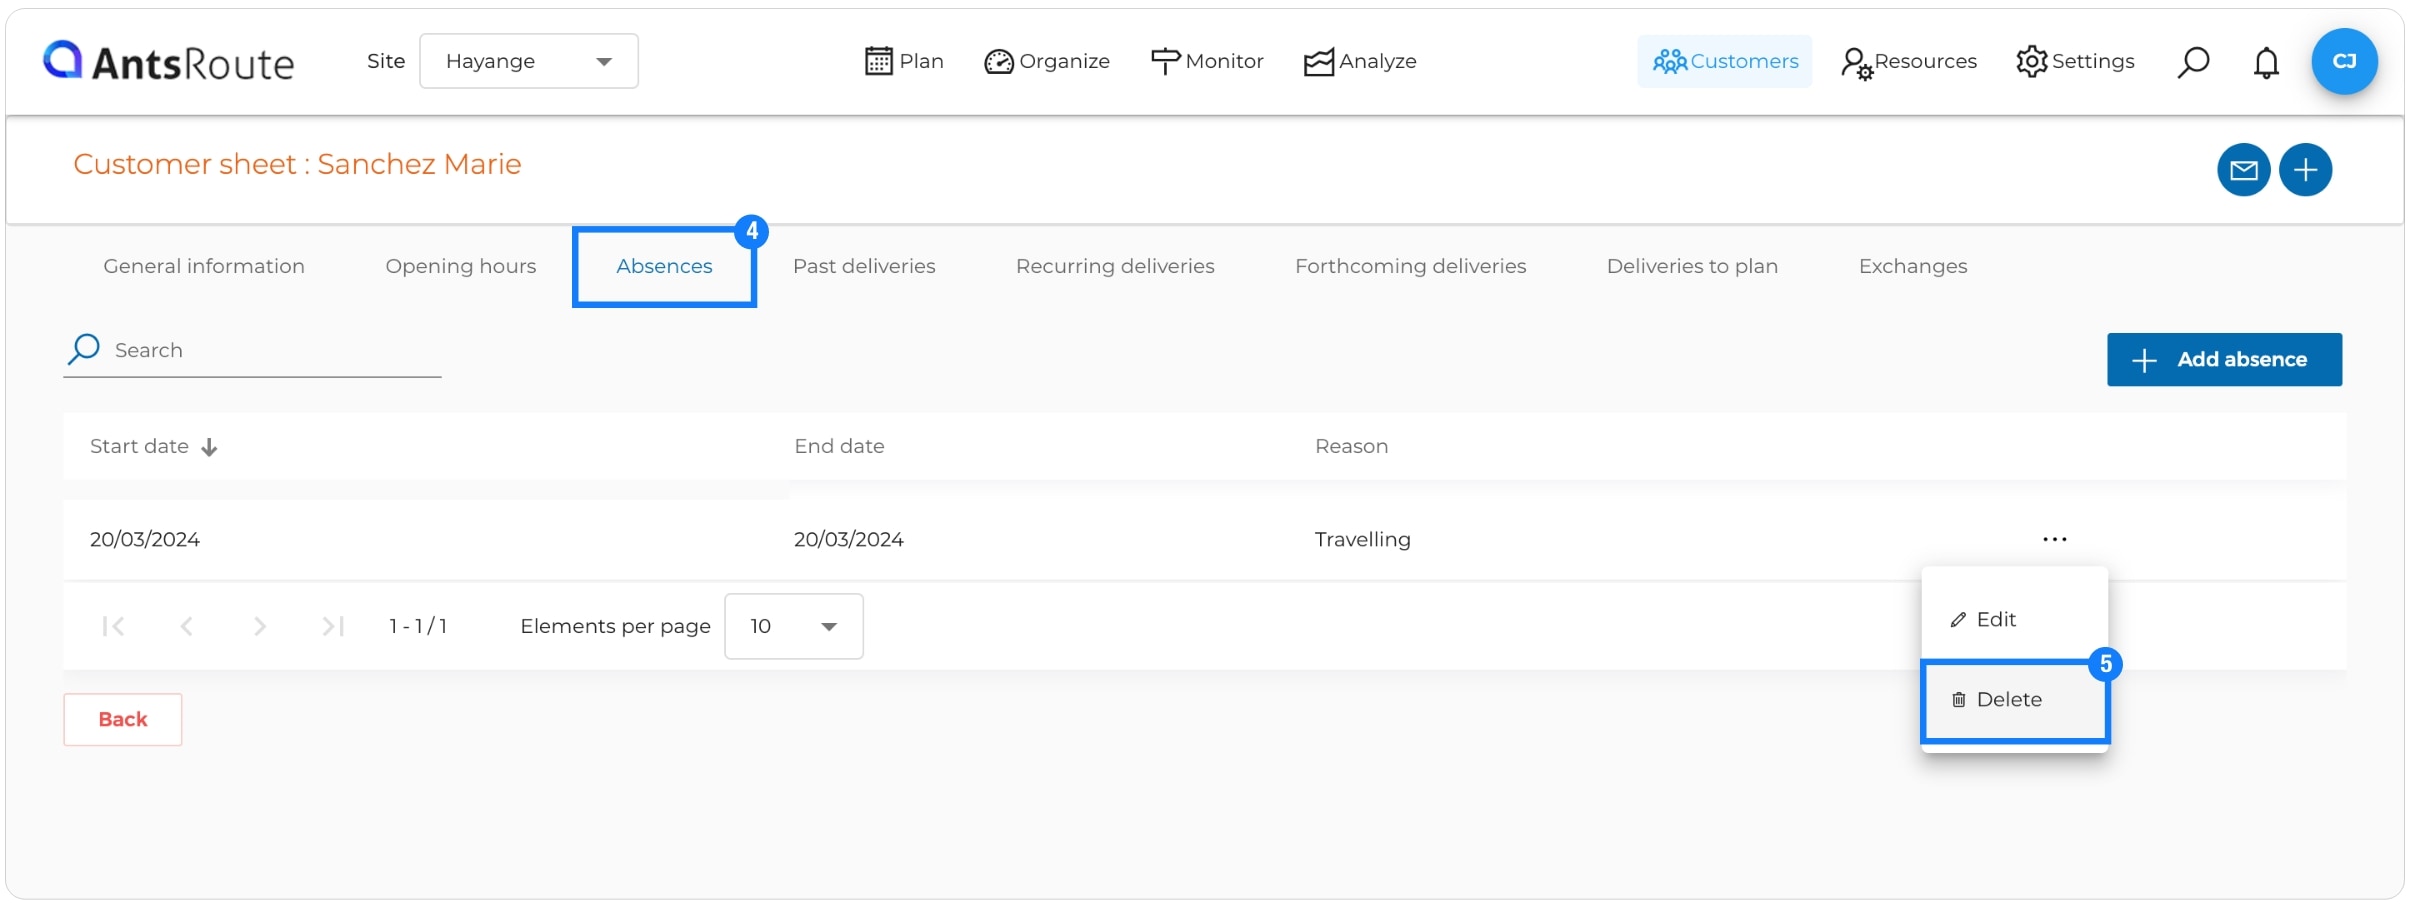Open three-dots menu for Travelling absence
Image resolution: width=2410 pixels, height=910 pixels.
coord(2054,539)
